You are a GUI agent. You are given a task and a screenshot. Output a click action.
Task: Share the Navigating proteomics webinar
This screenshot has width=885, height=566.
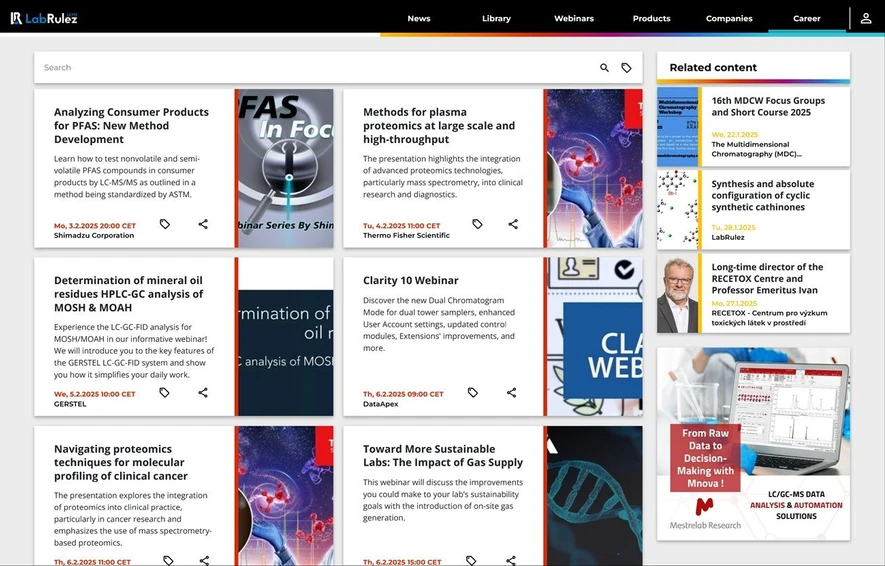204,560
